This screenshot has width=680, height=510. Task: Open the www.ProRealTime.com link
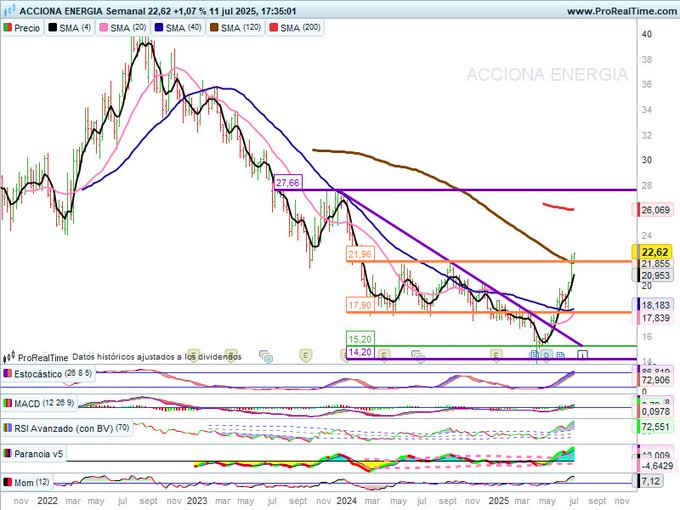[x=623, y=11]
